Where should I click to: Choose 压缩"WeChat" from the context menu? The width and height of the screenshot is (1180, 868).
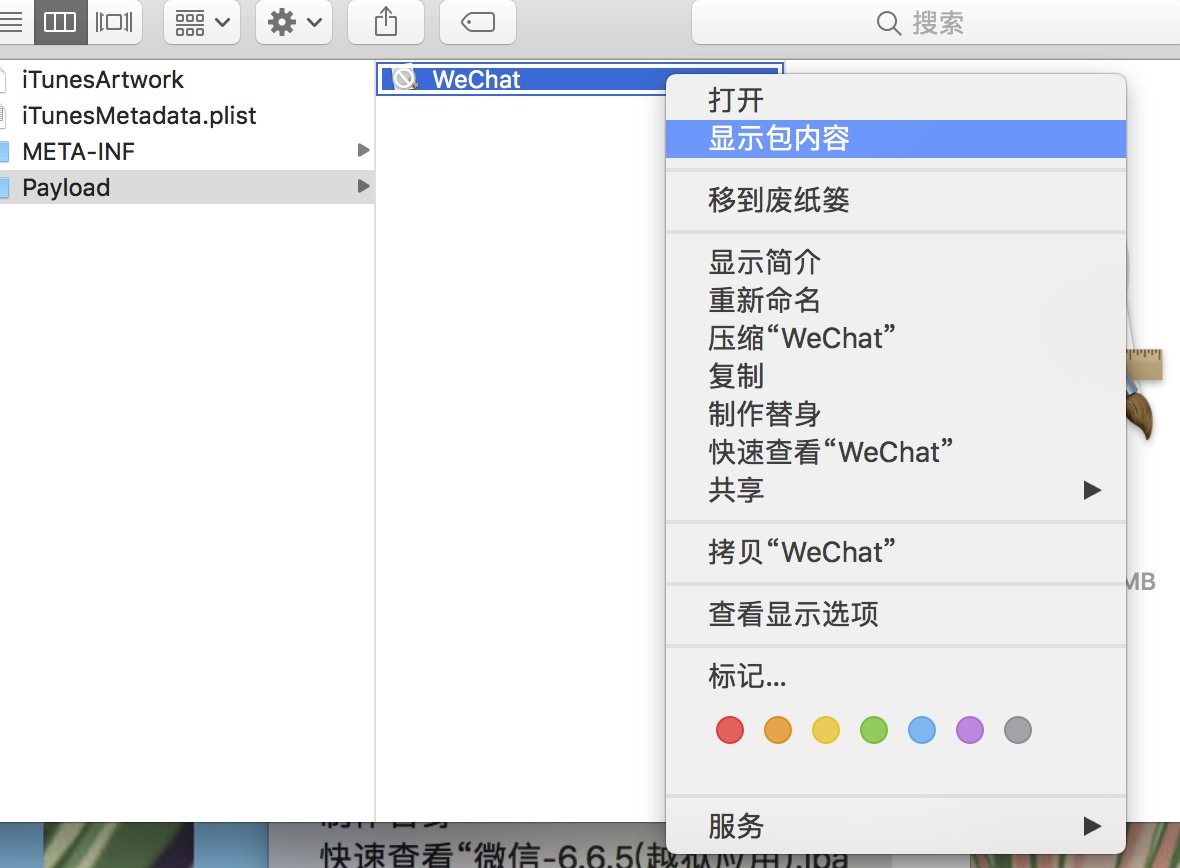[x=896, y=338]
